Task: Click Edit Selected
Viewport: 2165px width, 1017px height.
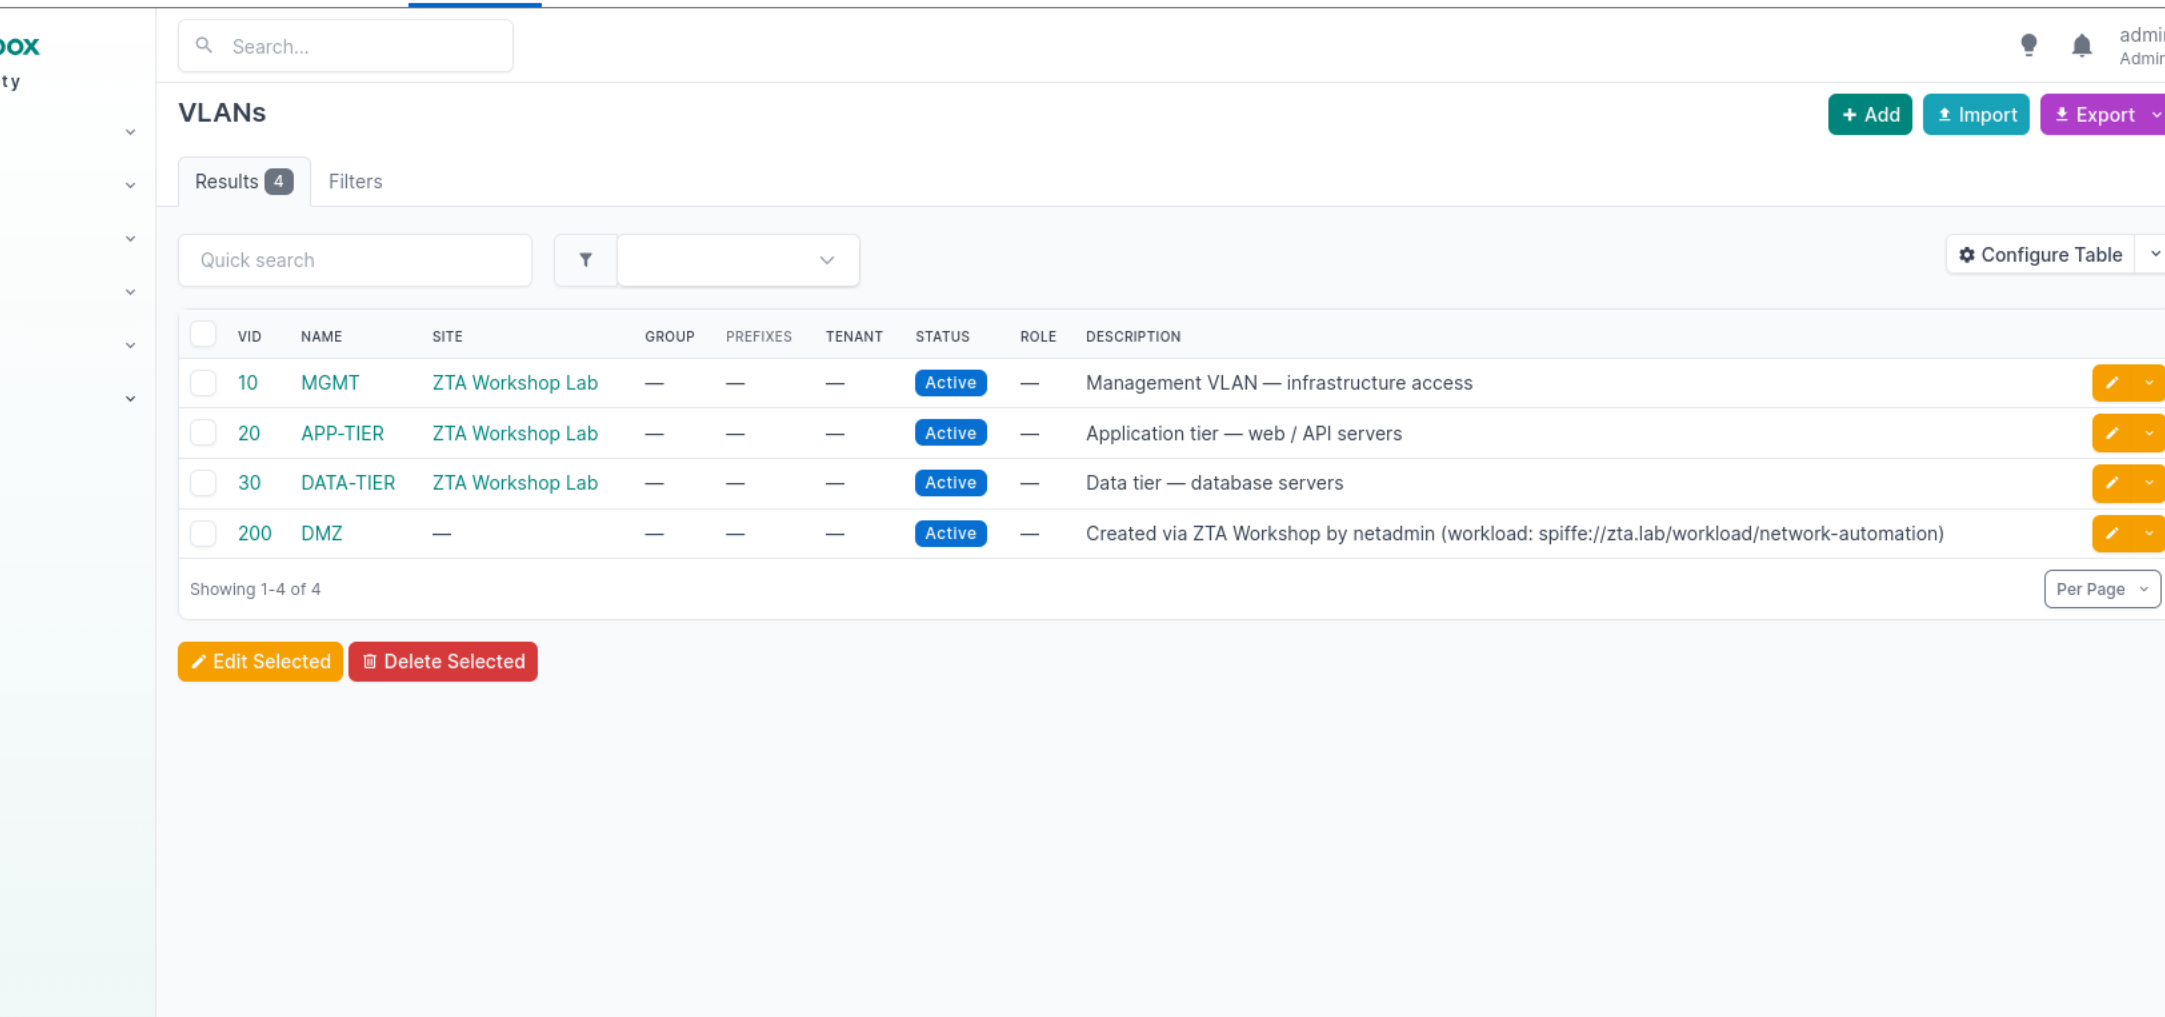Action: click(x=260, y=661)
